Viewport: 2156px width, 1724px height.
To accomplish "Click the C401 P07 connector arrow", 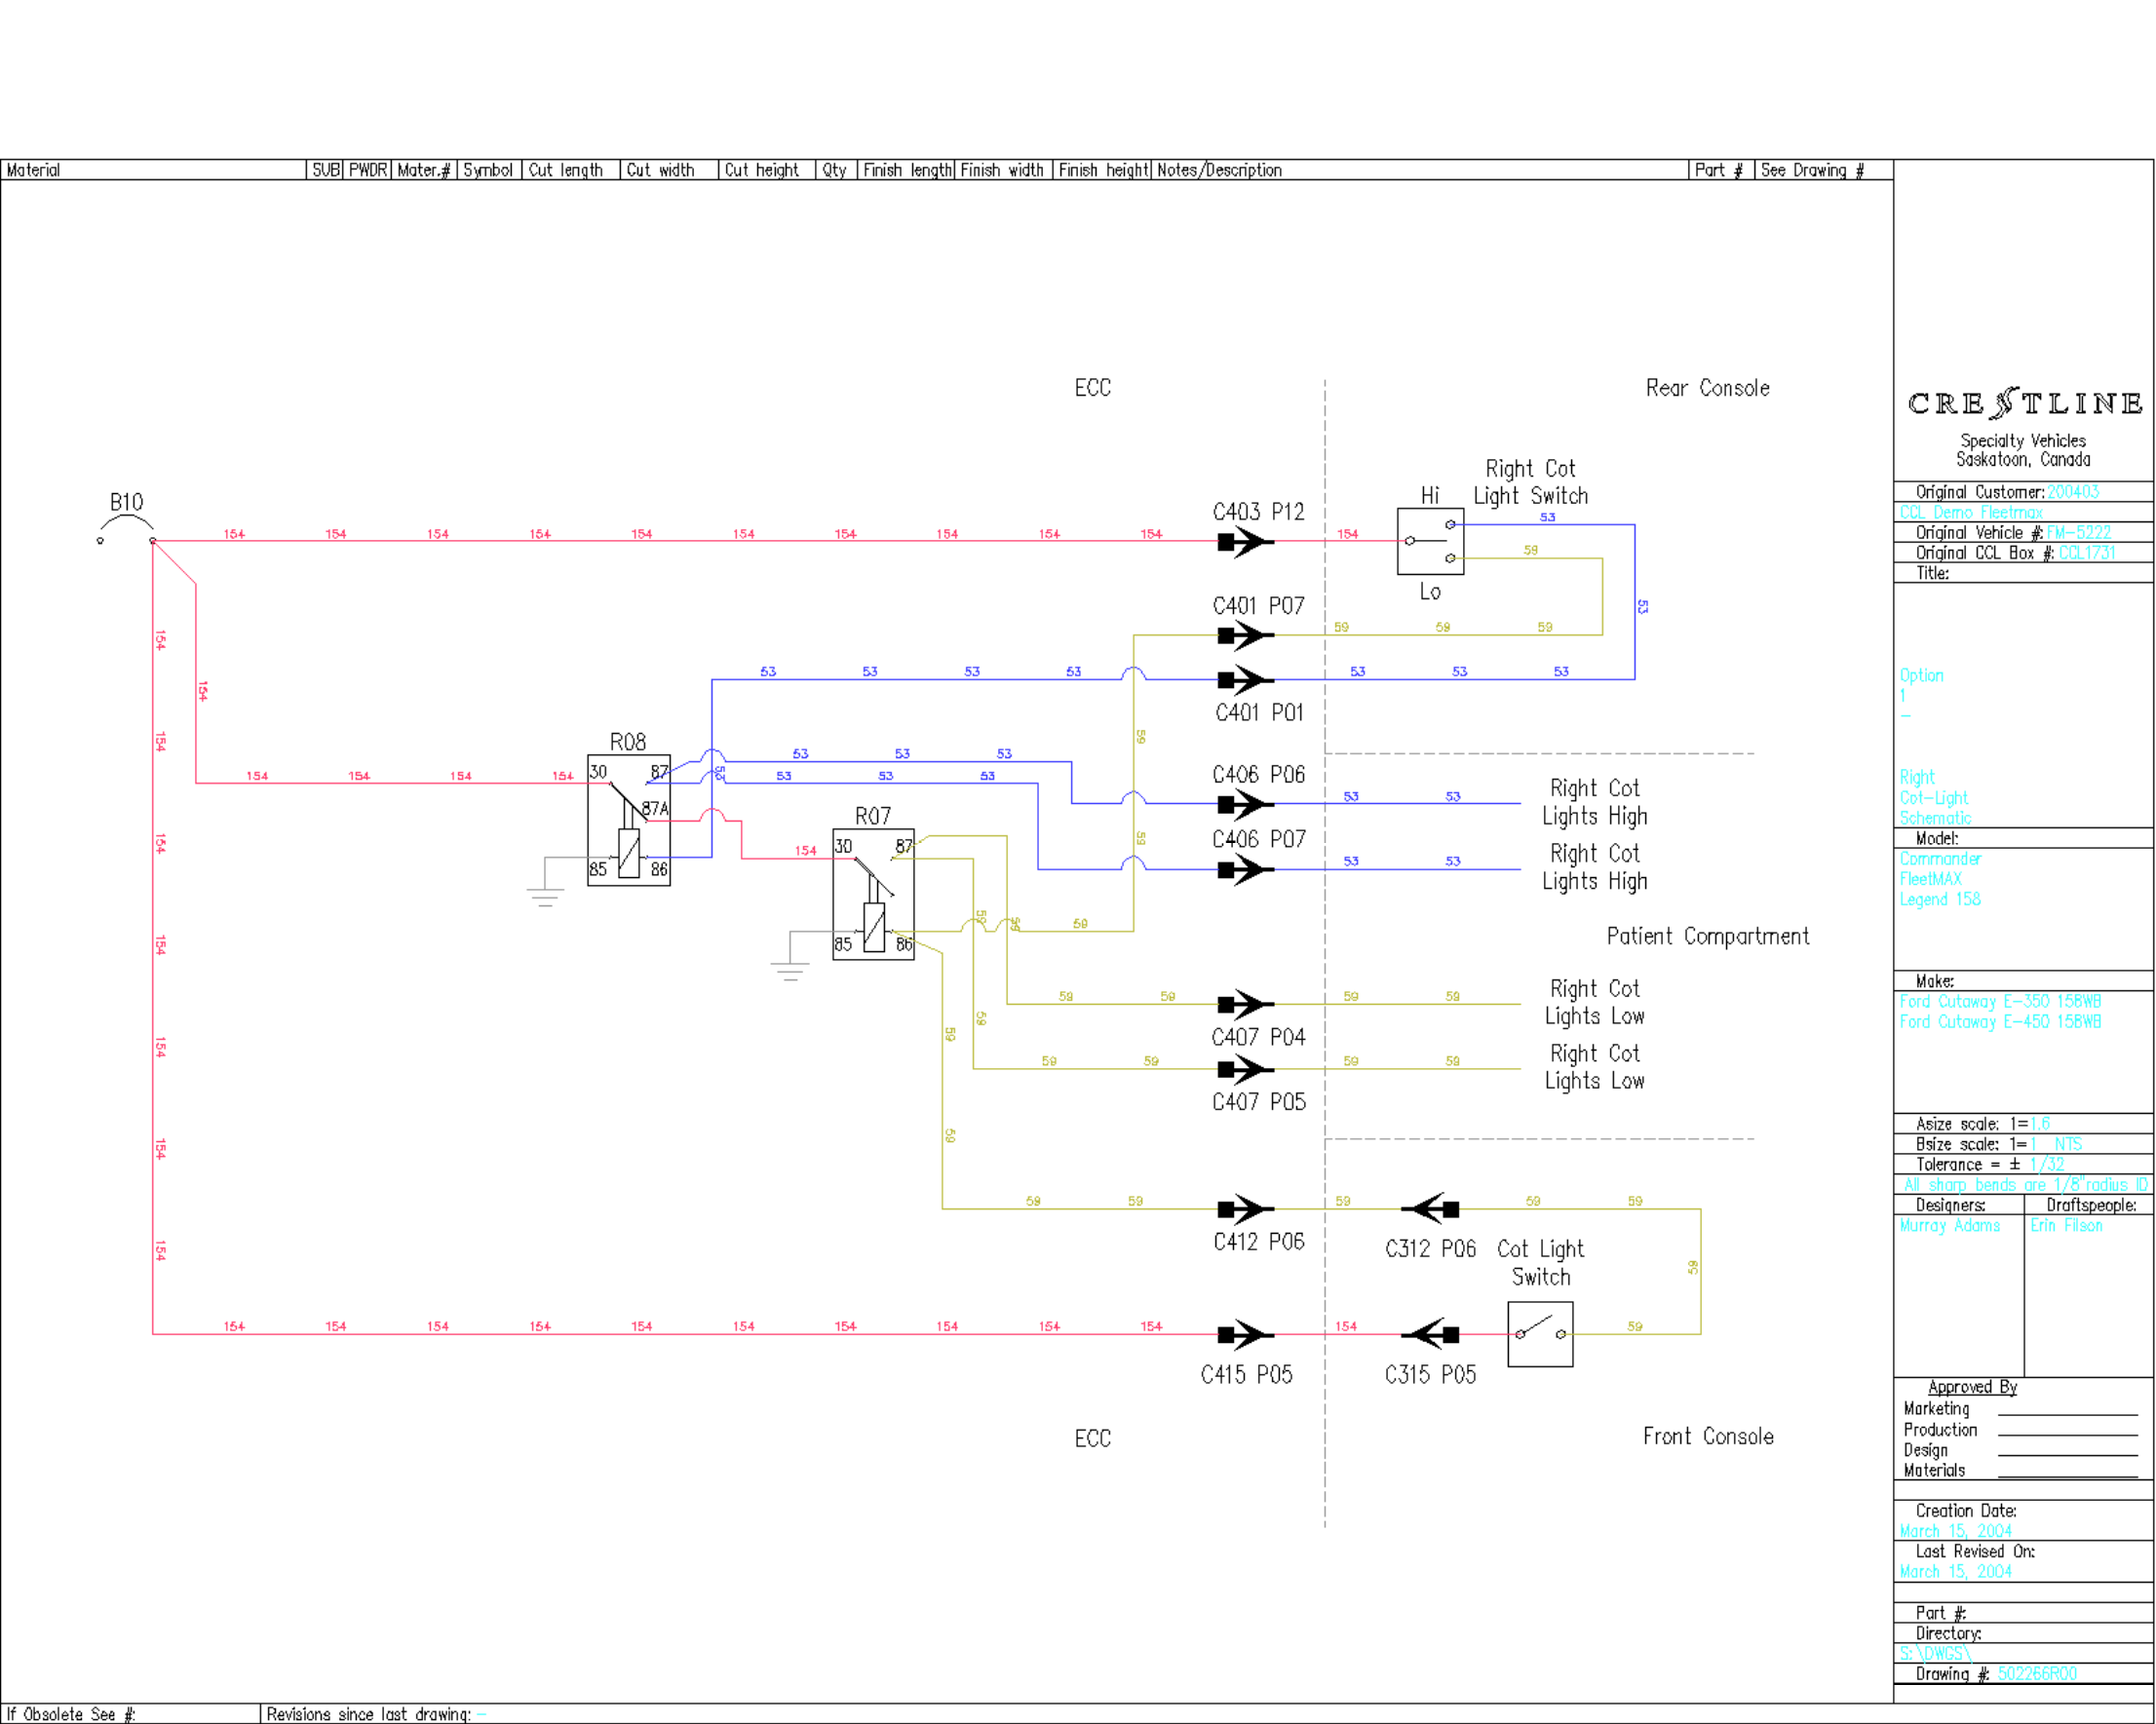I will tap(1245, 635).
